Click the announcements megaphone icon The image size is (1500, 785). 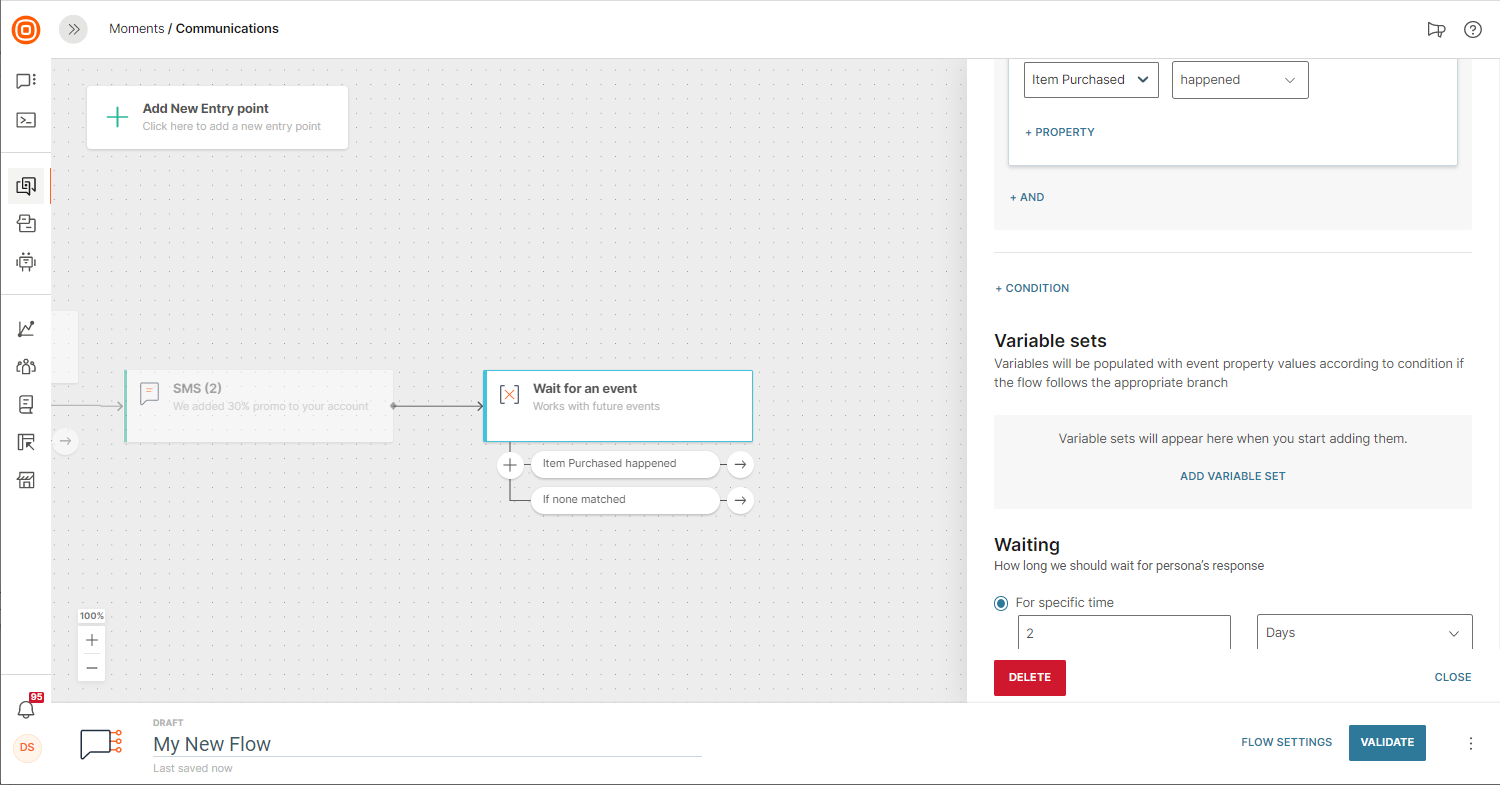click(1436, 29)
